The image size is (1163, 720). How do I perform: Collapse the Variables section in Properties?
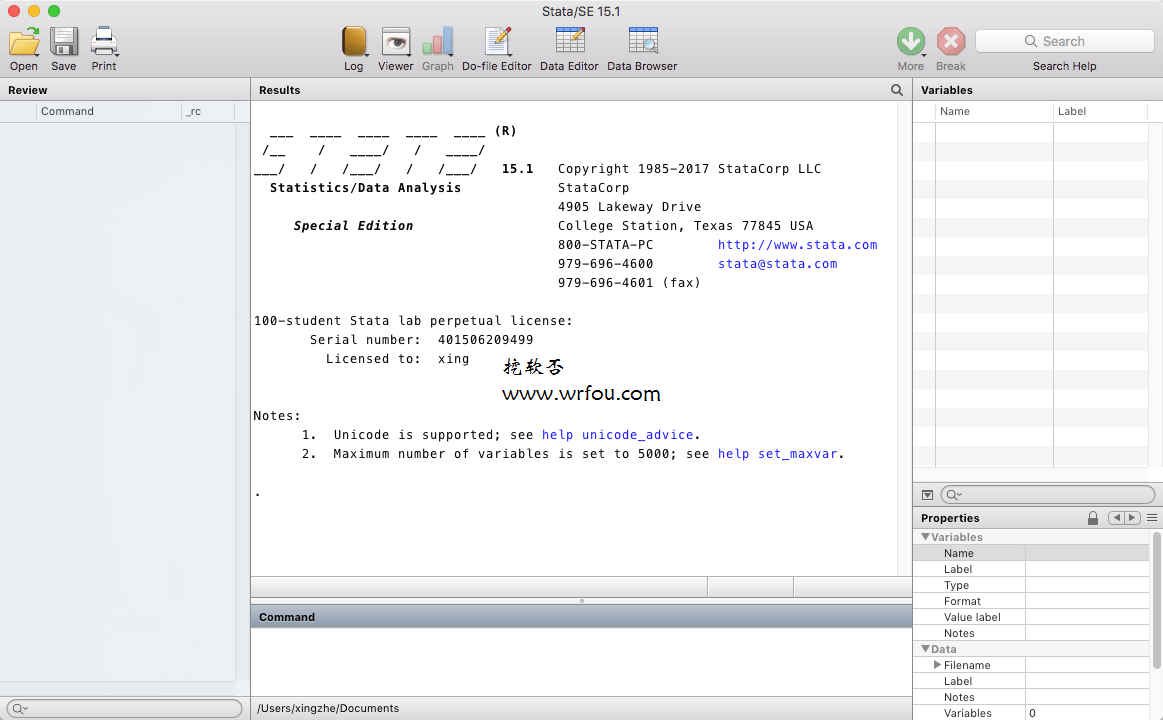[x=925, y=536]
